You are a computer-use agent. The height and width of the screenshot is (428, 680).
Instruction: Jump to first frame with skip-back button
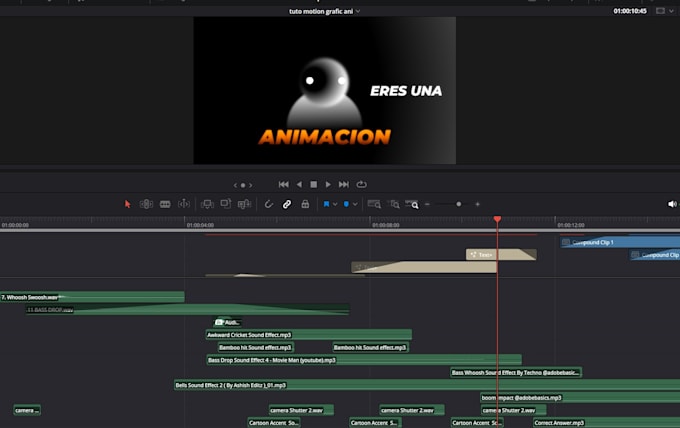[x=284, y=185]
